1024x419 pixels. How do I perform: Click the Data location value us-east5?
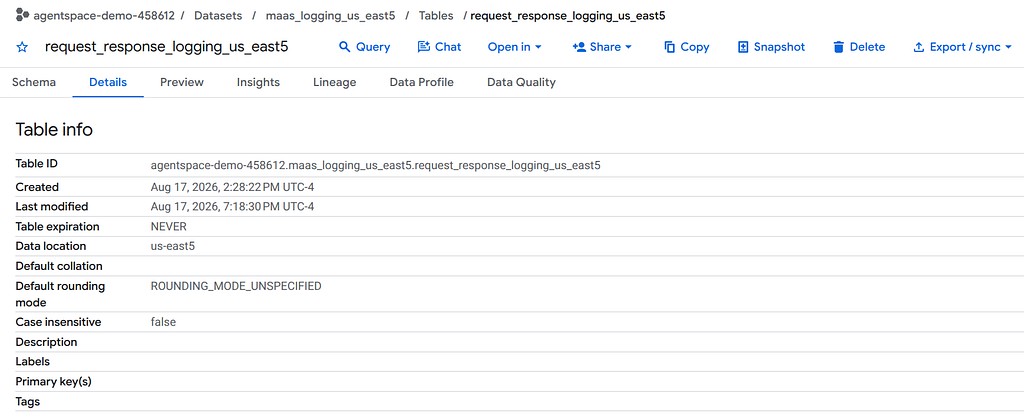[x=172, y=247]
